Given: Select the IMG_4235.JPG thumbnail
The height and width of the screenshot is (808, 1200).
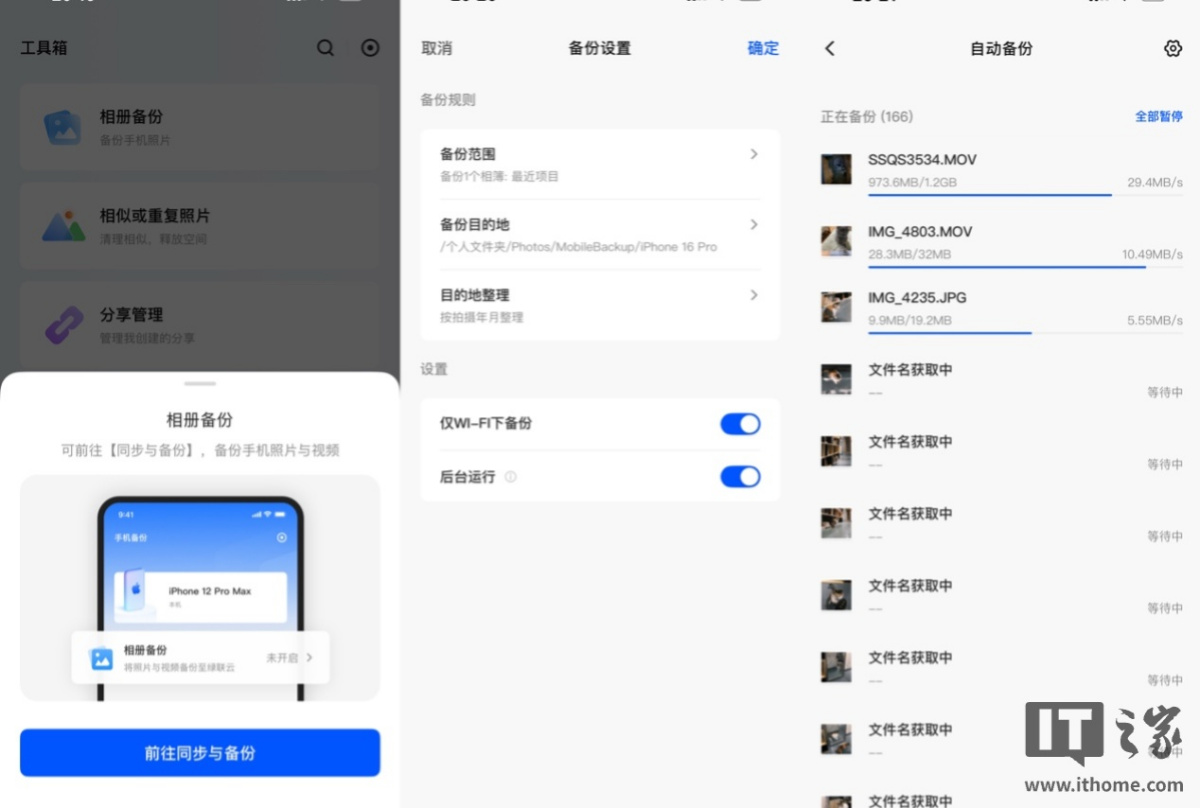Looking at the screenshot, I should click(x=836, y=307).
